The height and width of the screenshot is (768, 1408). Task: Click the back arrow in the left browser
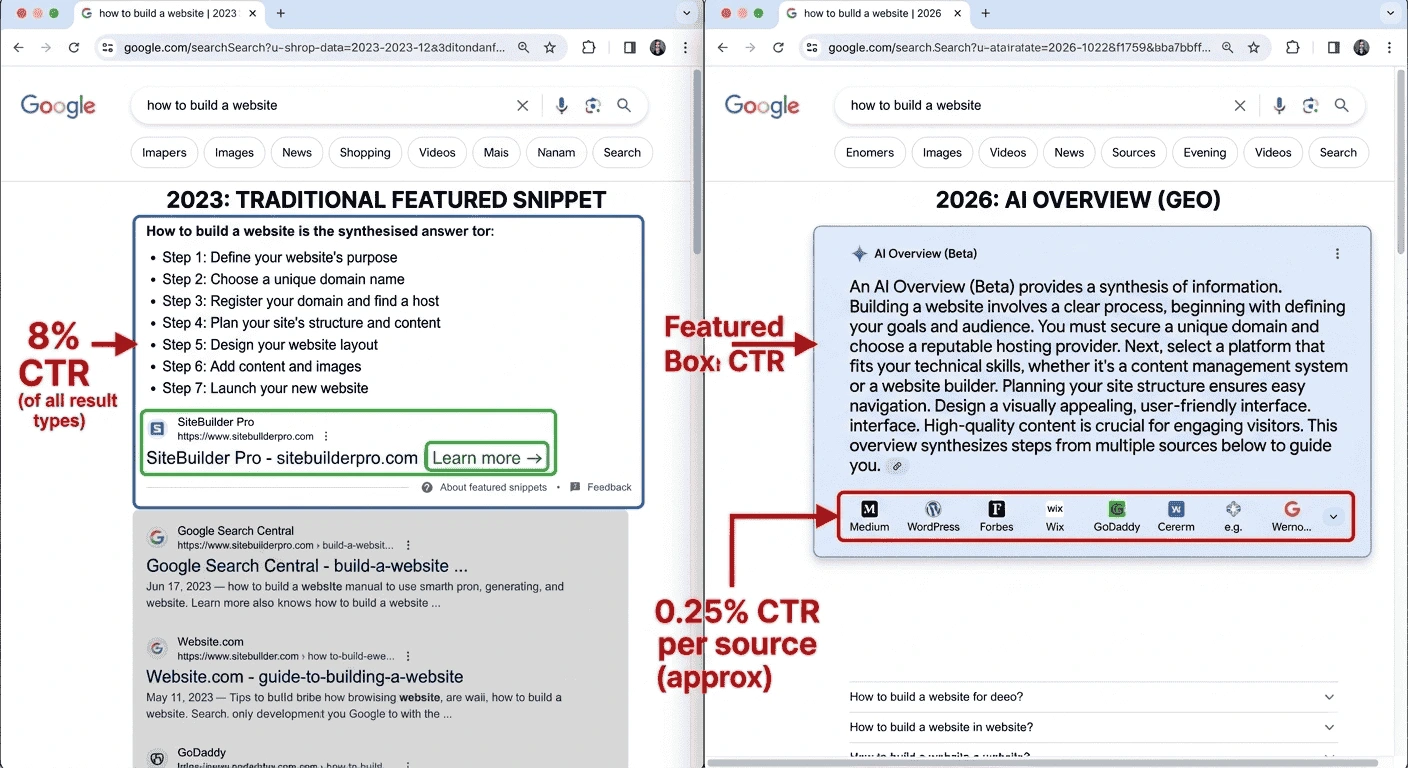pos(18,47)
